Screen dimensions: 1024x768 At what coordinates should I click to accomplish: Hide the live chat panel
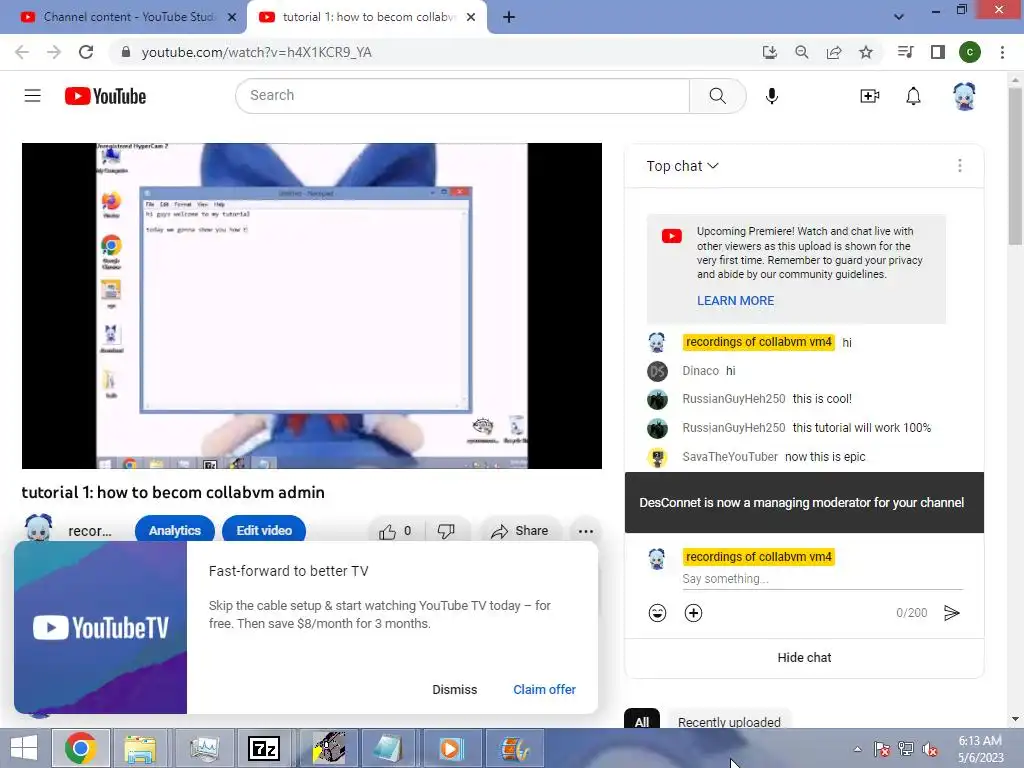[804, 658]
